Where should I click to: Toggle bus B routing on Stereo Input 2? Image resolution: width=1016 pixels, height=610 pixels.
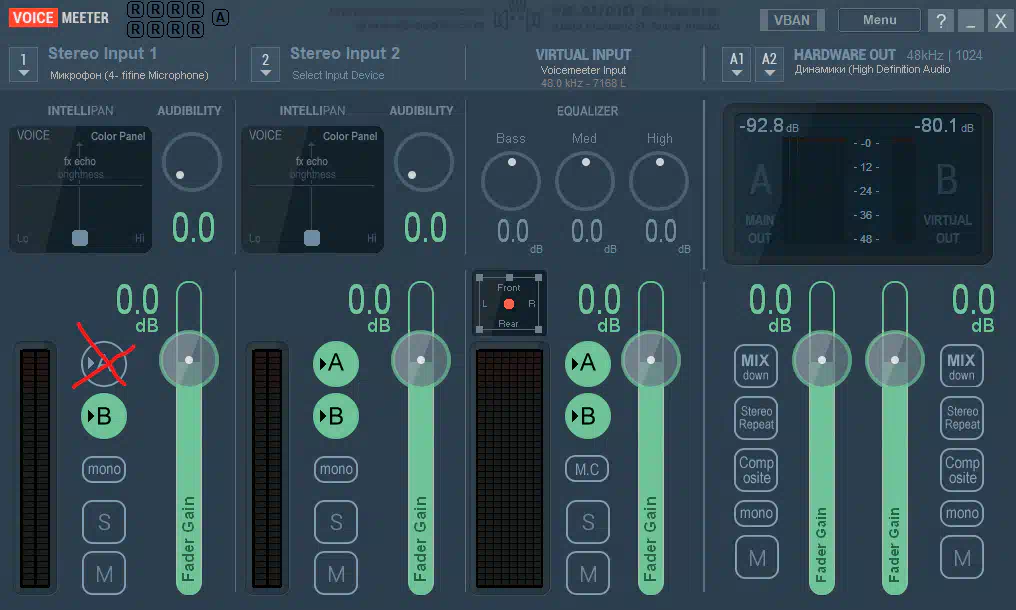[x=336, y=416]
